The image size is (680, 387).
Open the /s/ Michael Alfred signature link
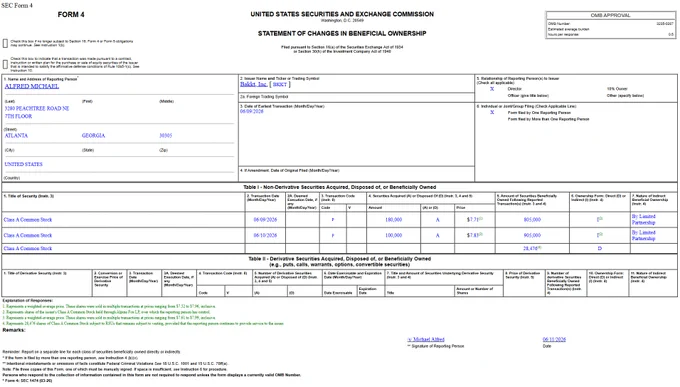426,339
